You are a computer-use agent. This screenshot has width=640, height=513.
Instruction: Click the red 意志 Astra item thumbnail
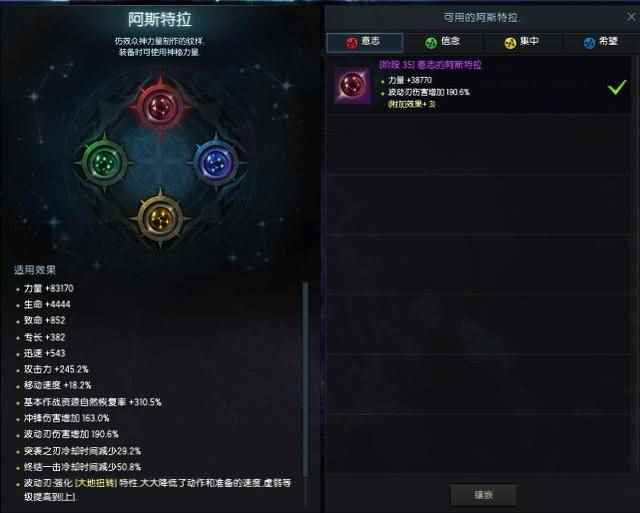[x=352, y=85]
